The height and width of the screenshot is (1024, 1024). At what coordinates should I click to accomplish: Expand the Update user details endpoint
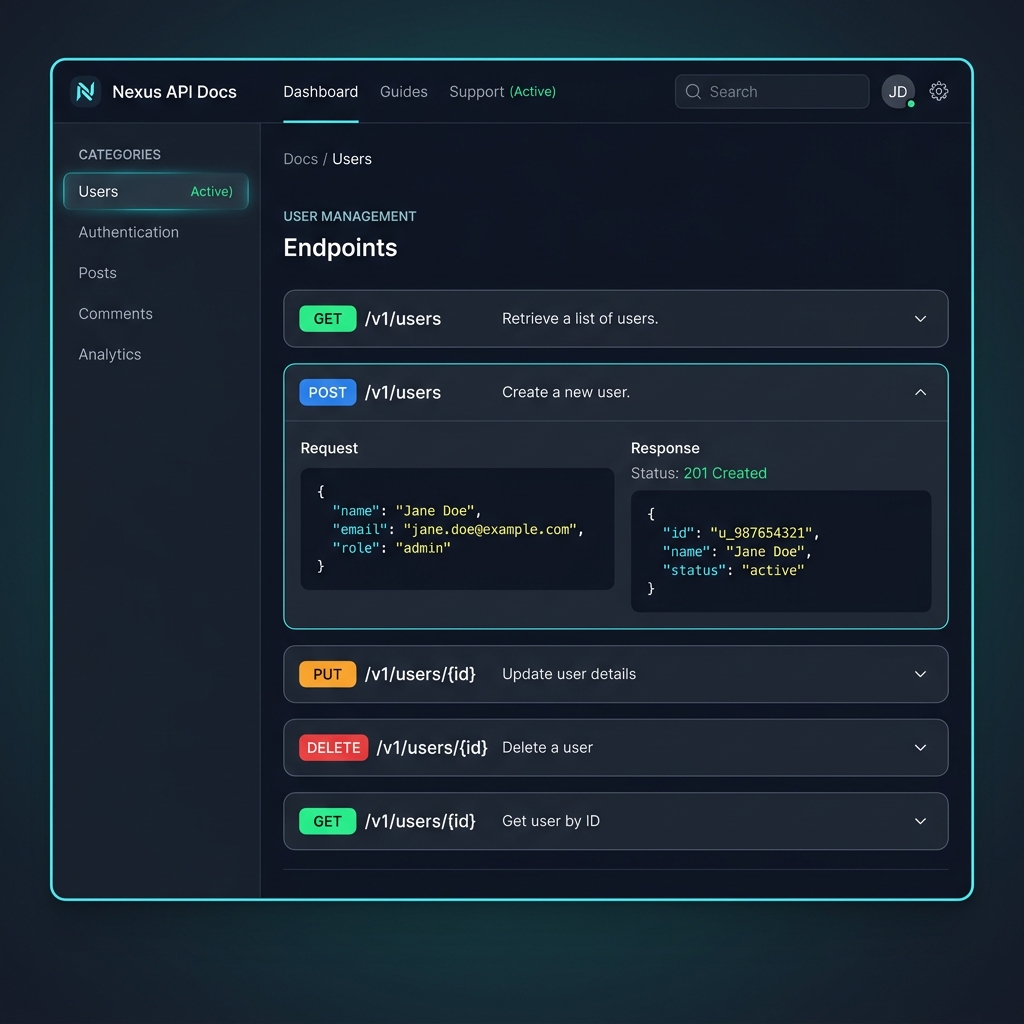pos(920,674)
